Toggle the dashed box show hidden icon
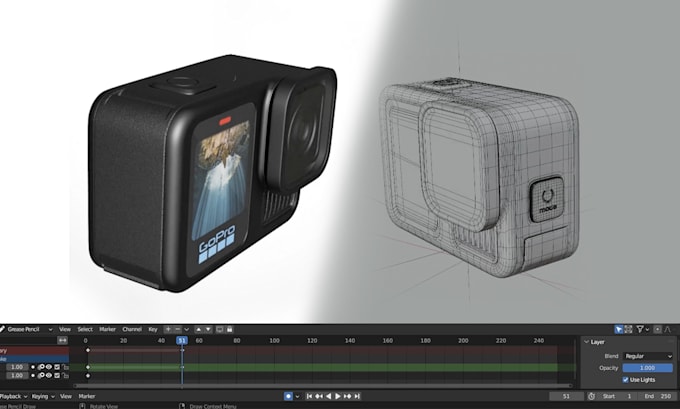This screenshot has height=409, width=680. click(x=628, y=330)
